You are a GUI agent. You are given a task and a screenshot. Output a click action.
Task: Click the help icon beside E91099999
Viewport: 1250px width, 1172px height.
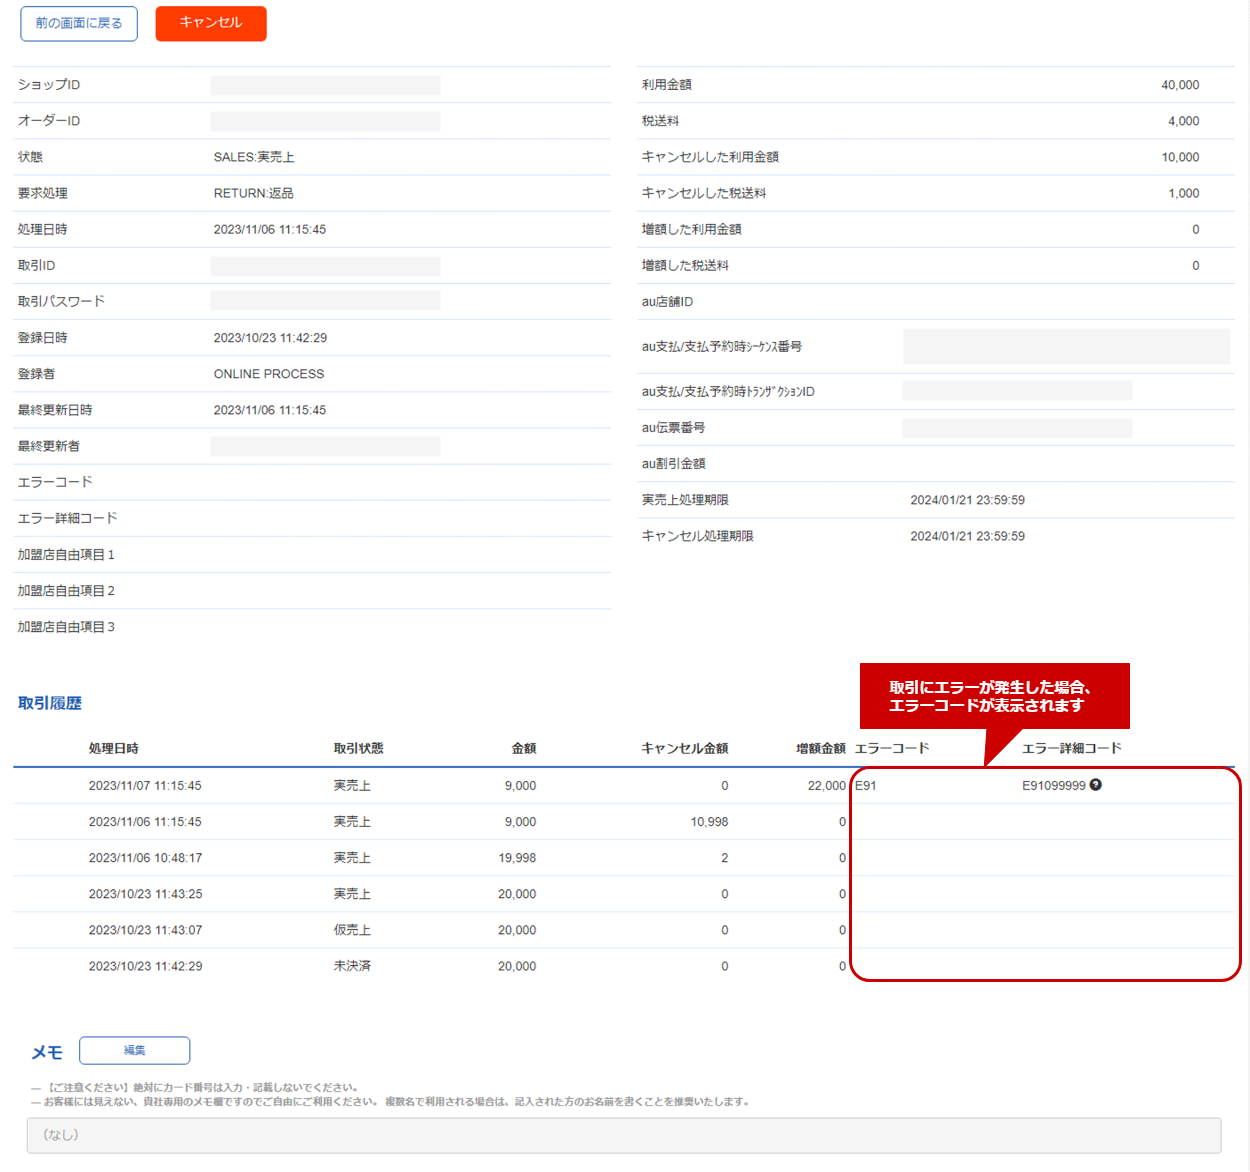point(1096,785)
